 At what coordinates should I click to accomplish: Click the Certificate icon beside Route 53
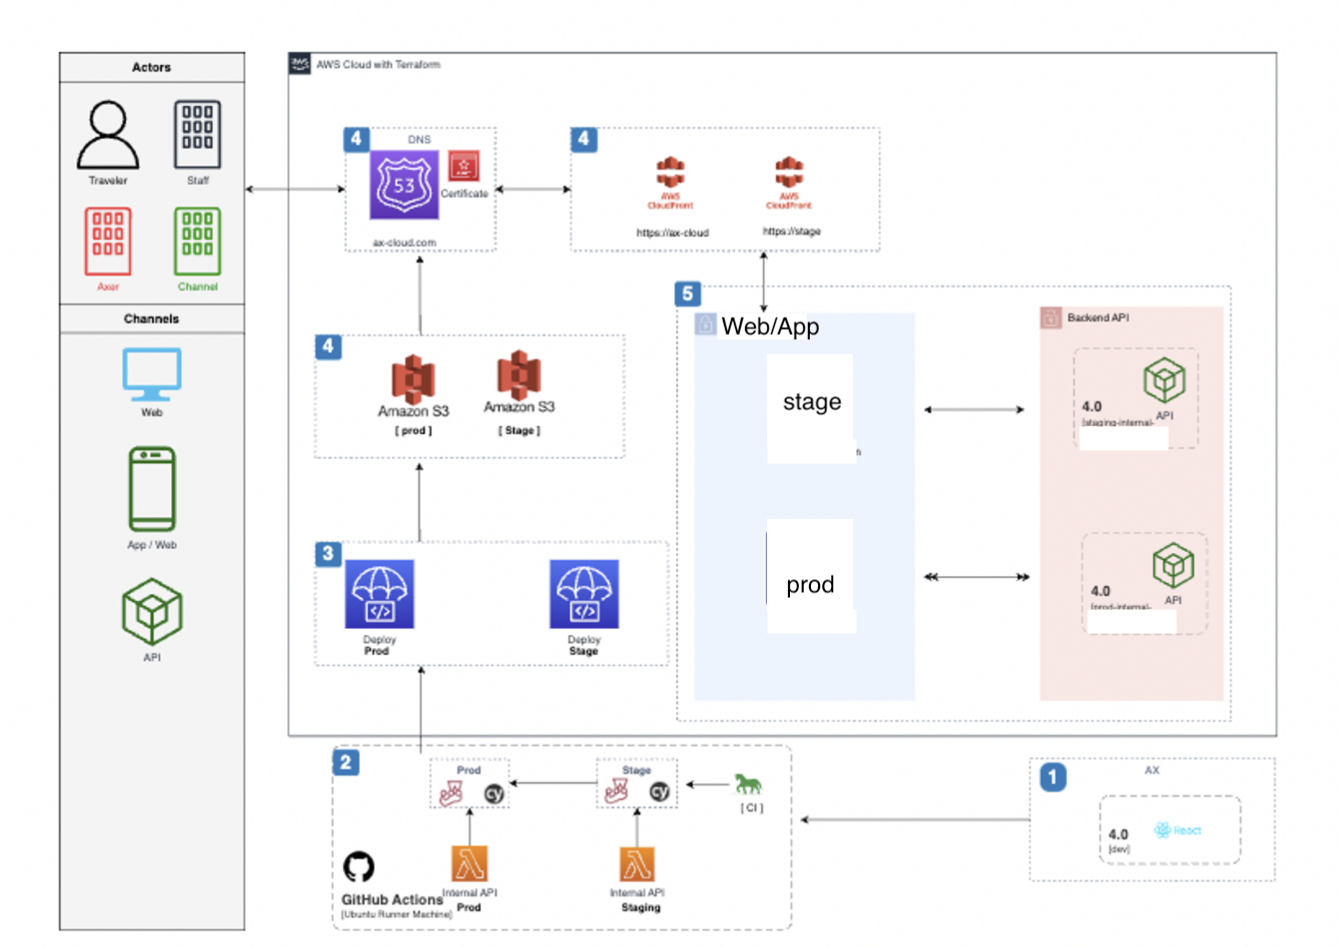462,168
